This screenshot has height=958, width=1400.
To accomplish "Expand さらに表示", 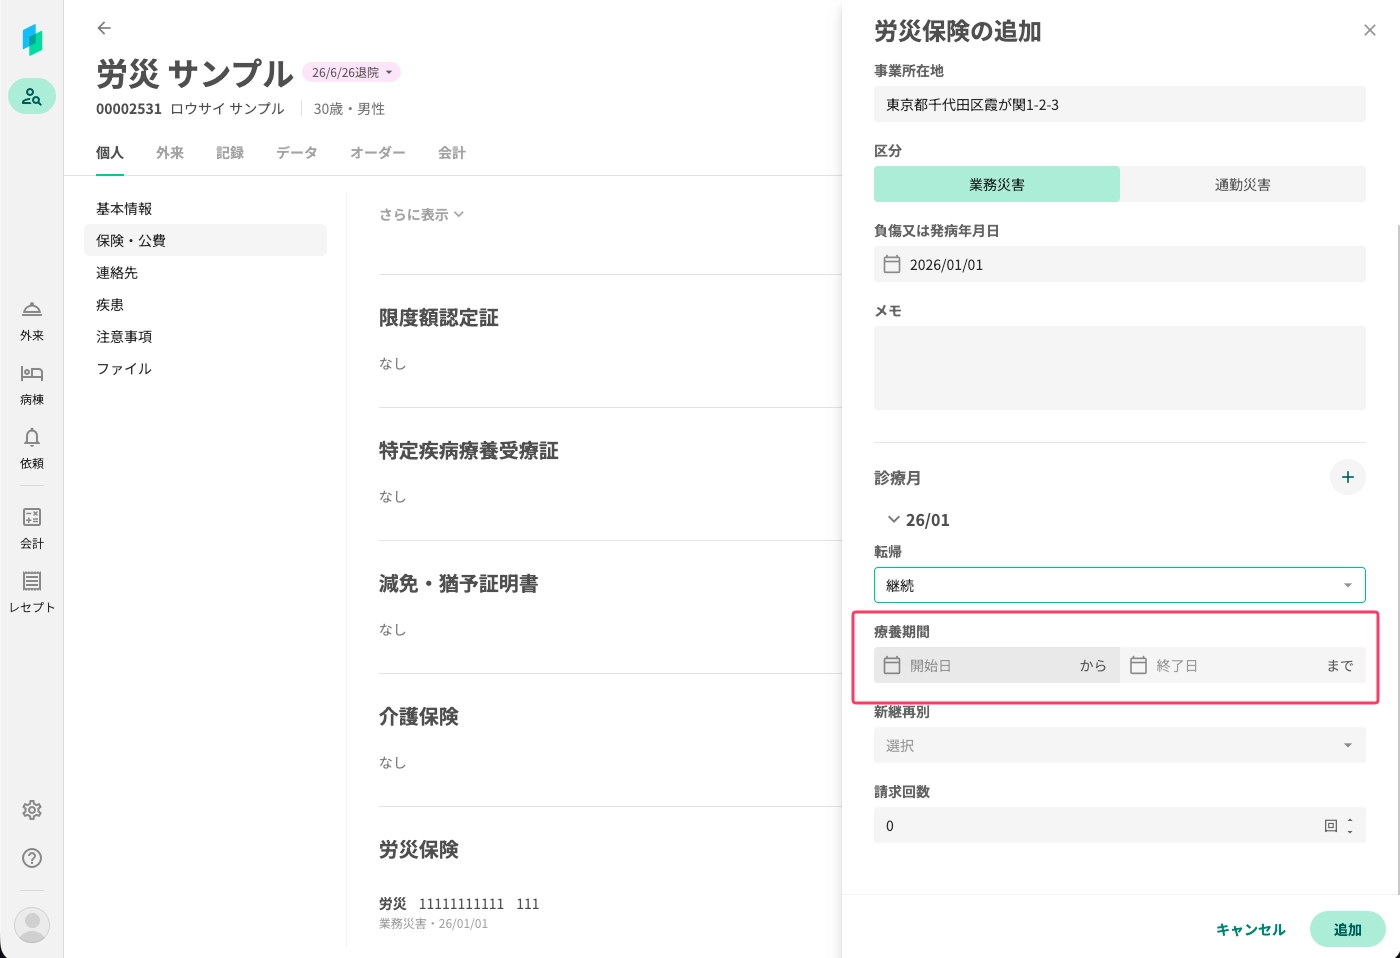I will coord(421,214).
